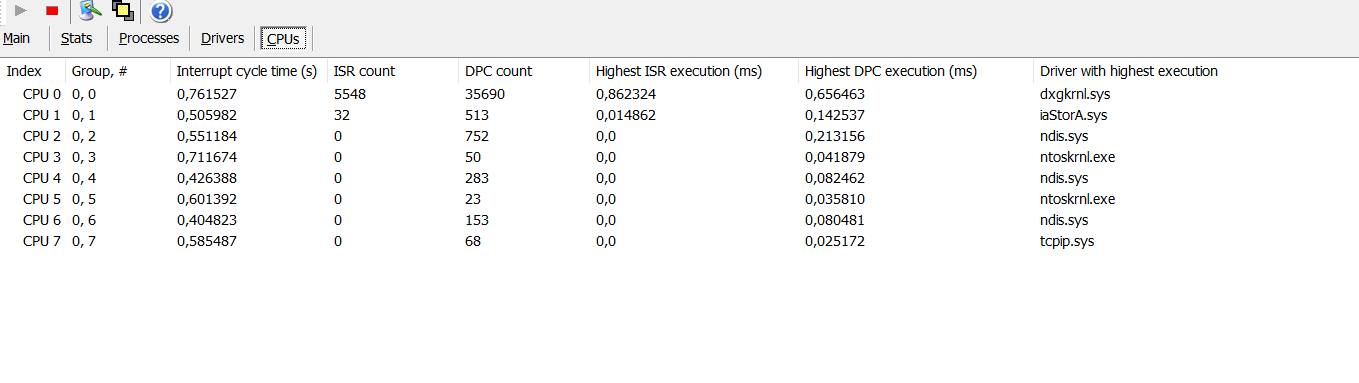This screenshot has width=1359, height=383.
Task: Open the blue question mark help icon
Action: (161, 12)
